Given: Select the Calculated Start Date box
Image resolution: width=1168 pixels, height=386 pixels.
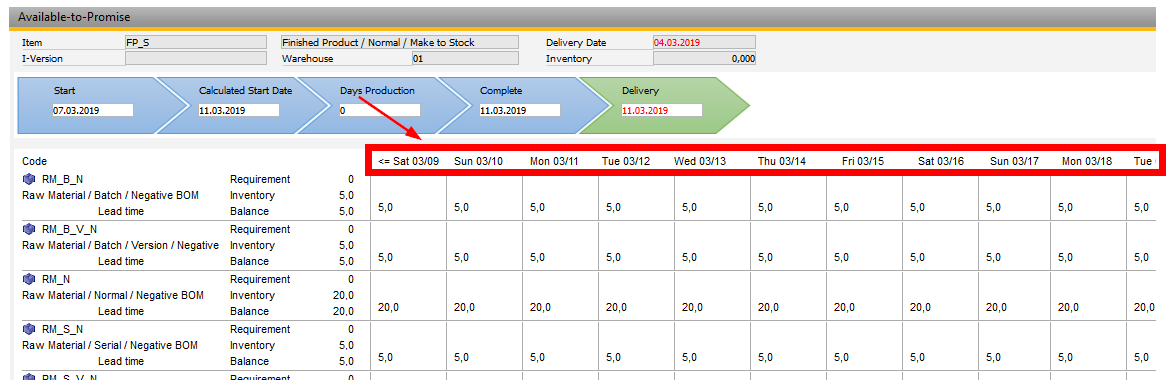Looking at the screenshot, I should pos(238,110).
